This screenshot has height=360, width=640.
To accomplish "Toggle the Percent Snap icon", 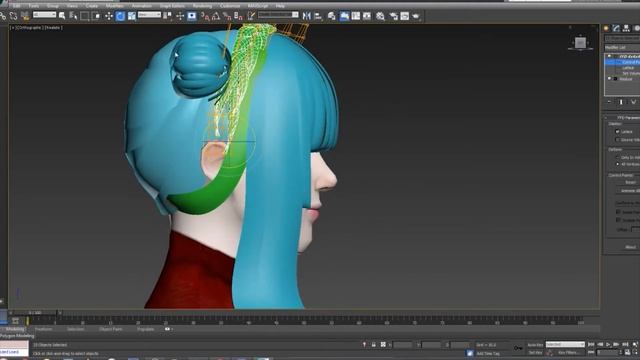I will (227, 16).
